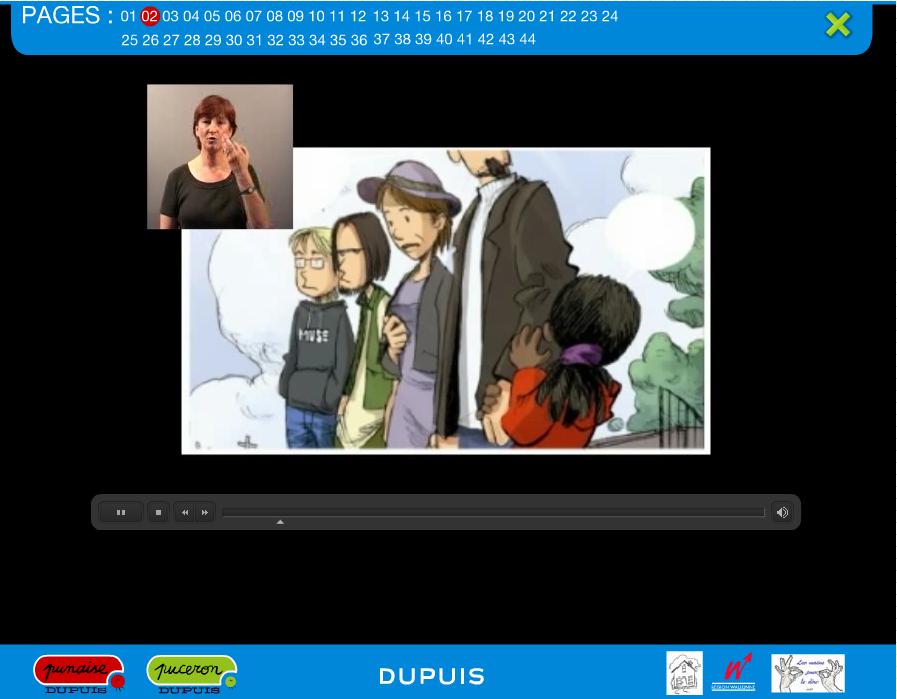Click the progress position marker triangle
The height and width of the screenshot is (699, 897).
click(x=280, y=522)
